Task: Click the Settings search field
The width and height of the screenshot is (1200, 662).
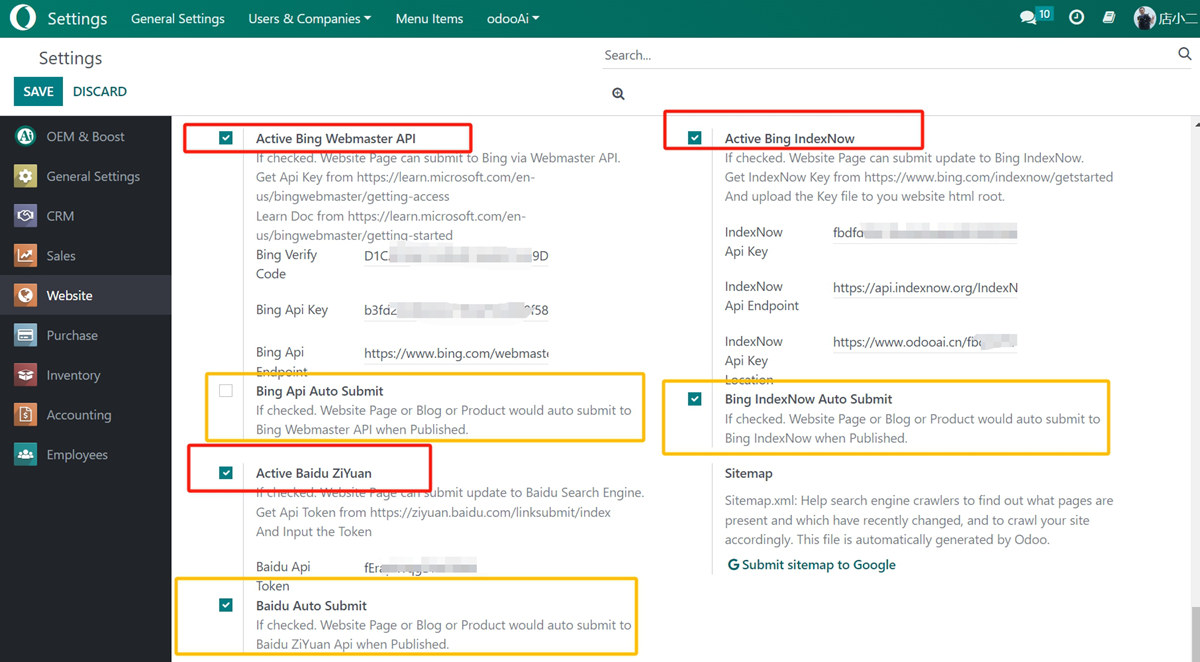Action: click(885, 55)
